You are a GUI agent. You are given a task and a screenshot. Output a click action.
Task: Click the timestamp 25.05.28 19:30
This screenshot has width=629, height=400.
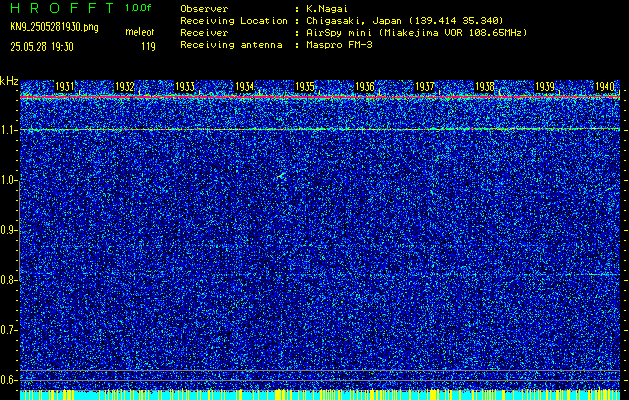tap(42, 47)
